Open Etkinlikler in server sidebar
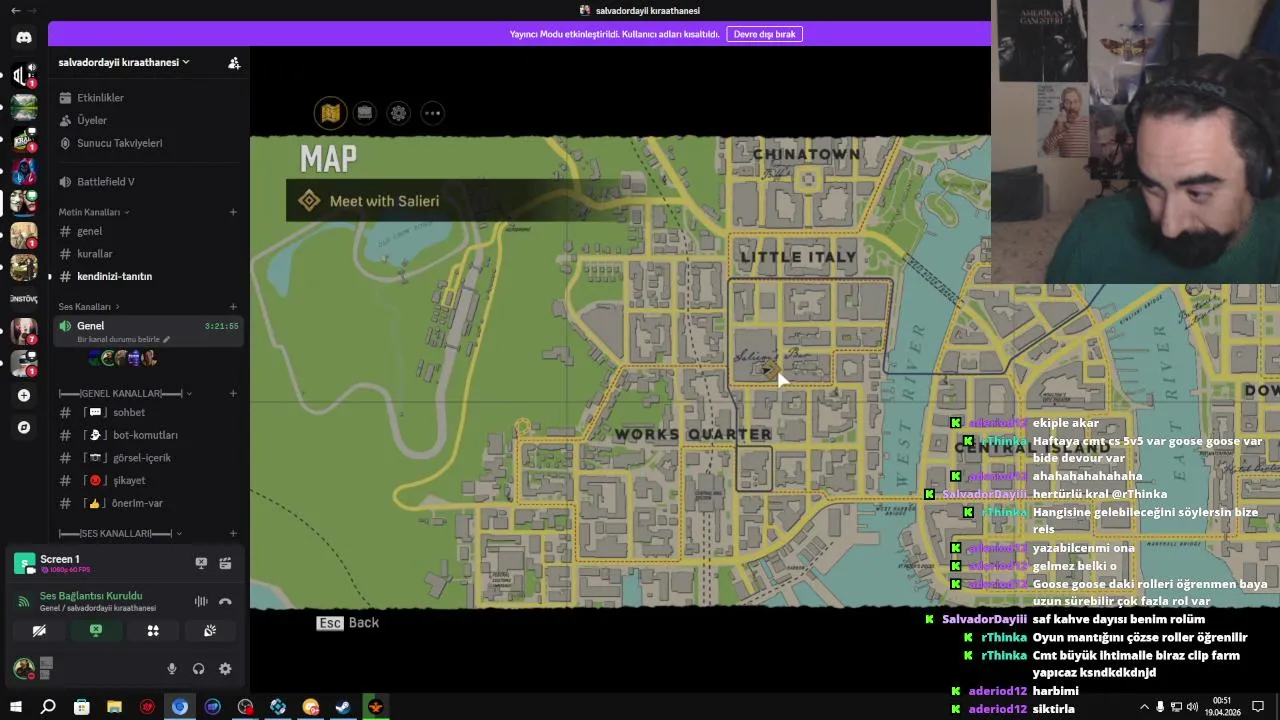 [x=148, y=98]
